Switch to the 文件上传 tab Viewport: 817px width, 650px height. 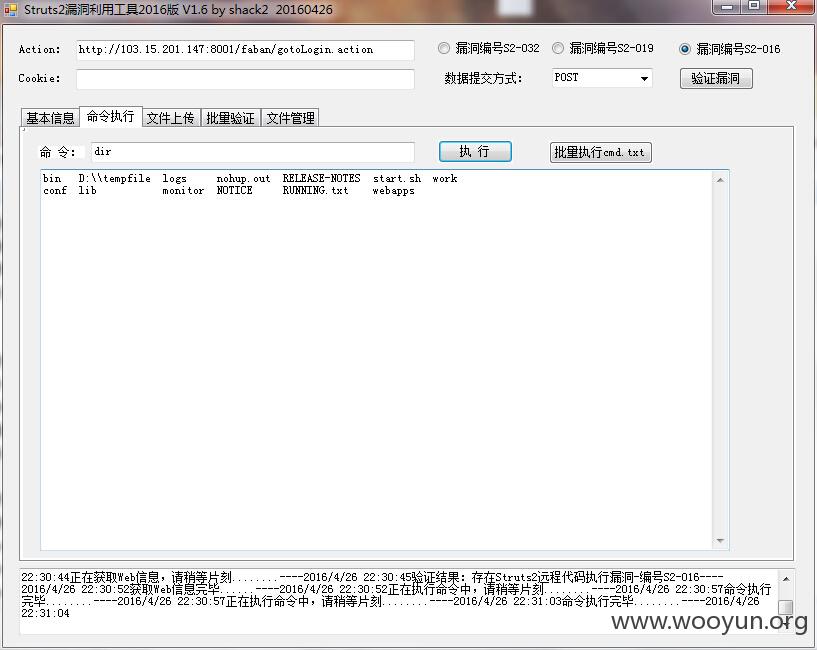click(170, 118)
